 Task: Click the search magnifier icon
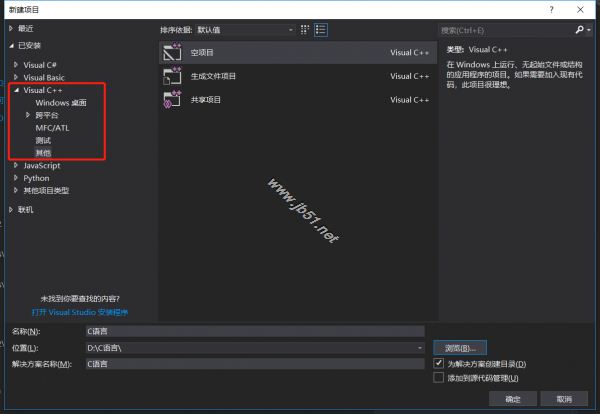click(x=579, y=29)
